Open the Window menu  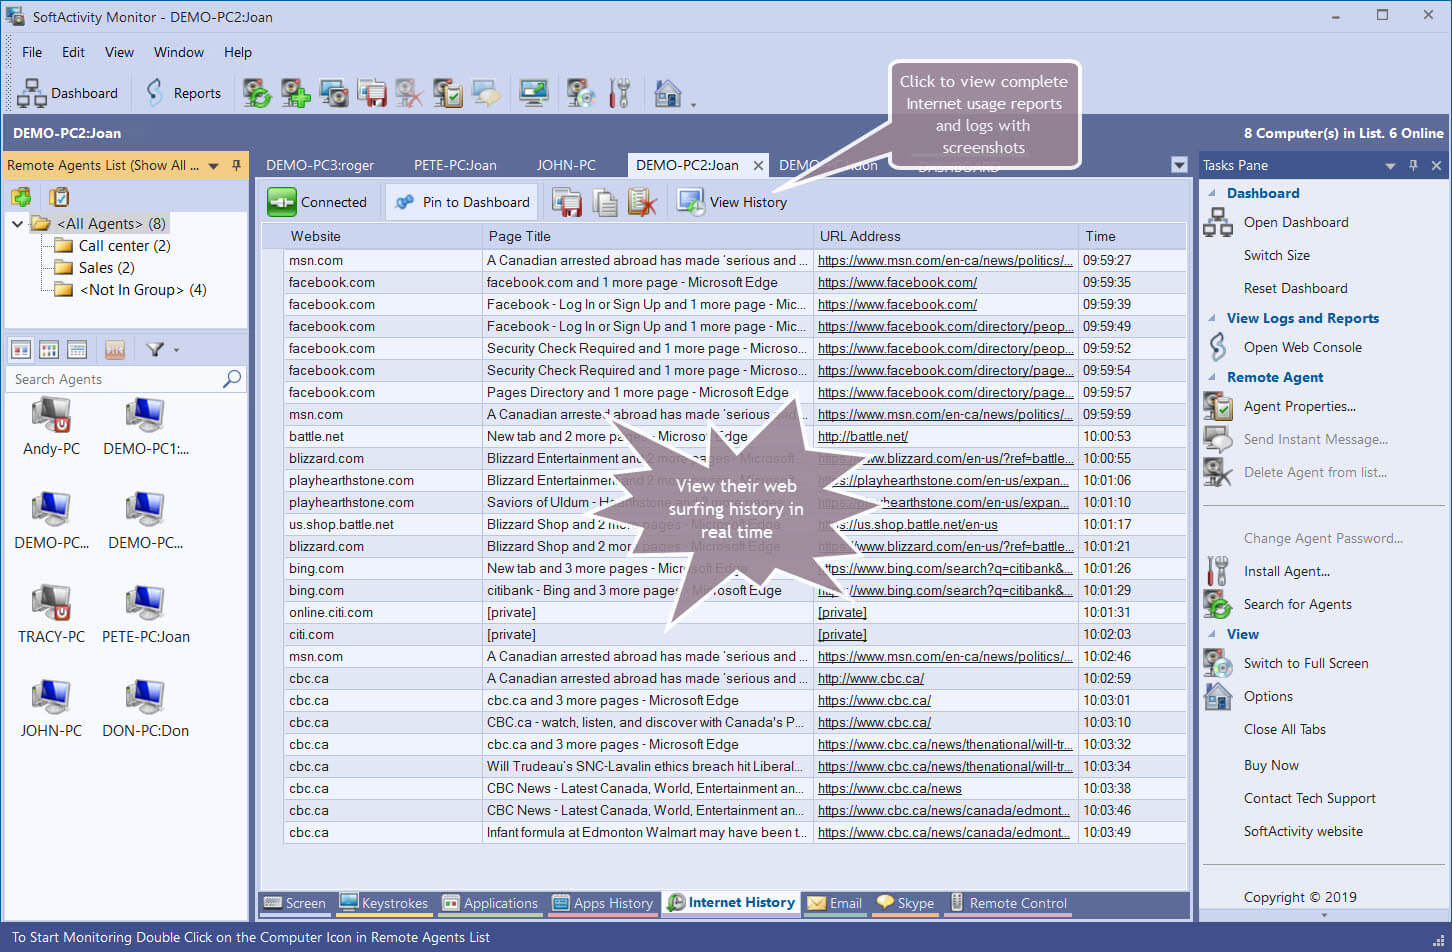click(178, 52)
